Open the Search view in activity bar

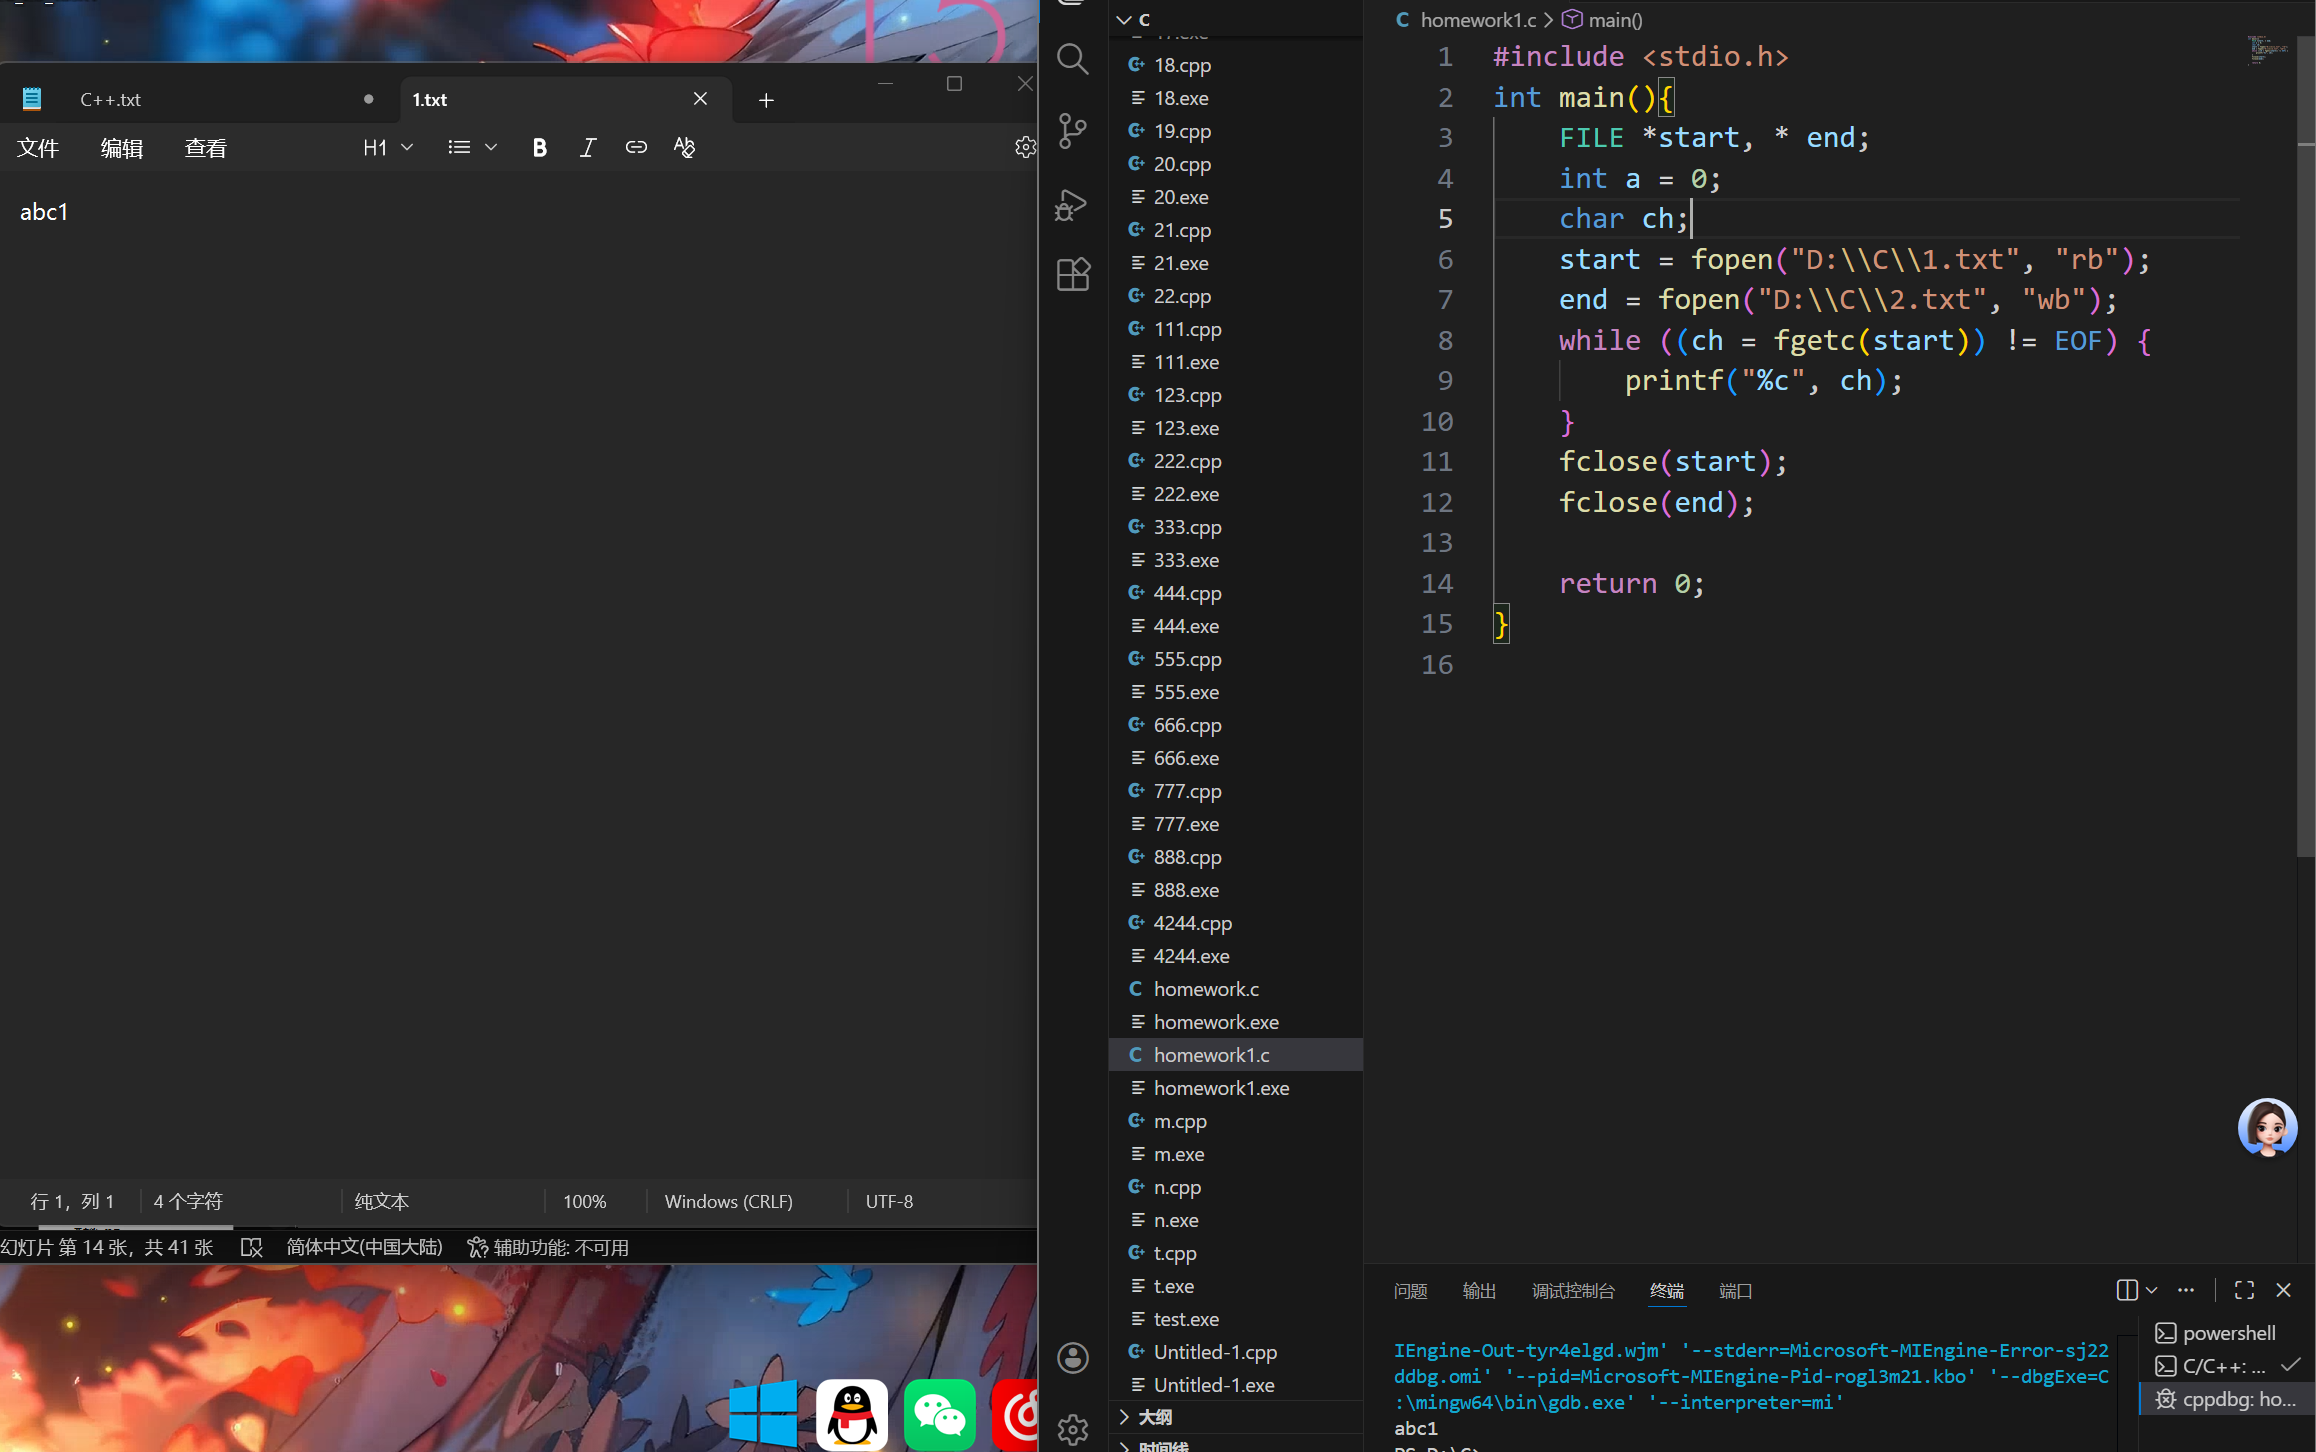click(x=1072, y=59)
